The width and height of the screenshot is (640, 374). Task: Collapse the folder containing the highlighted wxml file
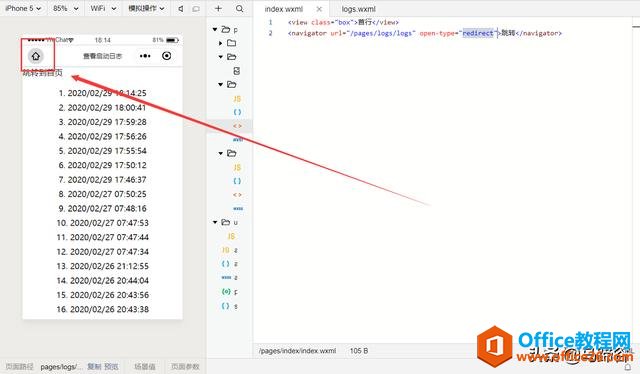point(220,85)
